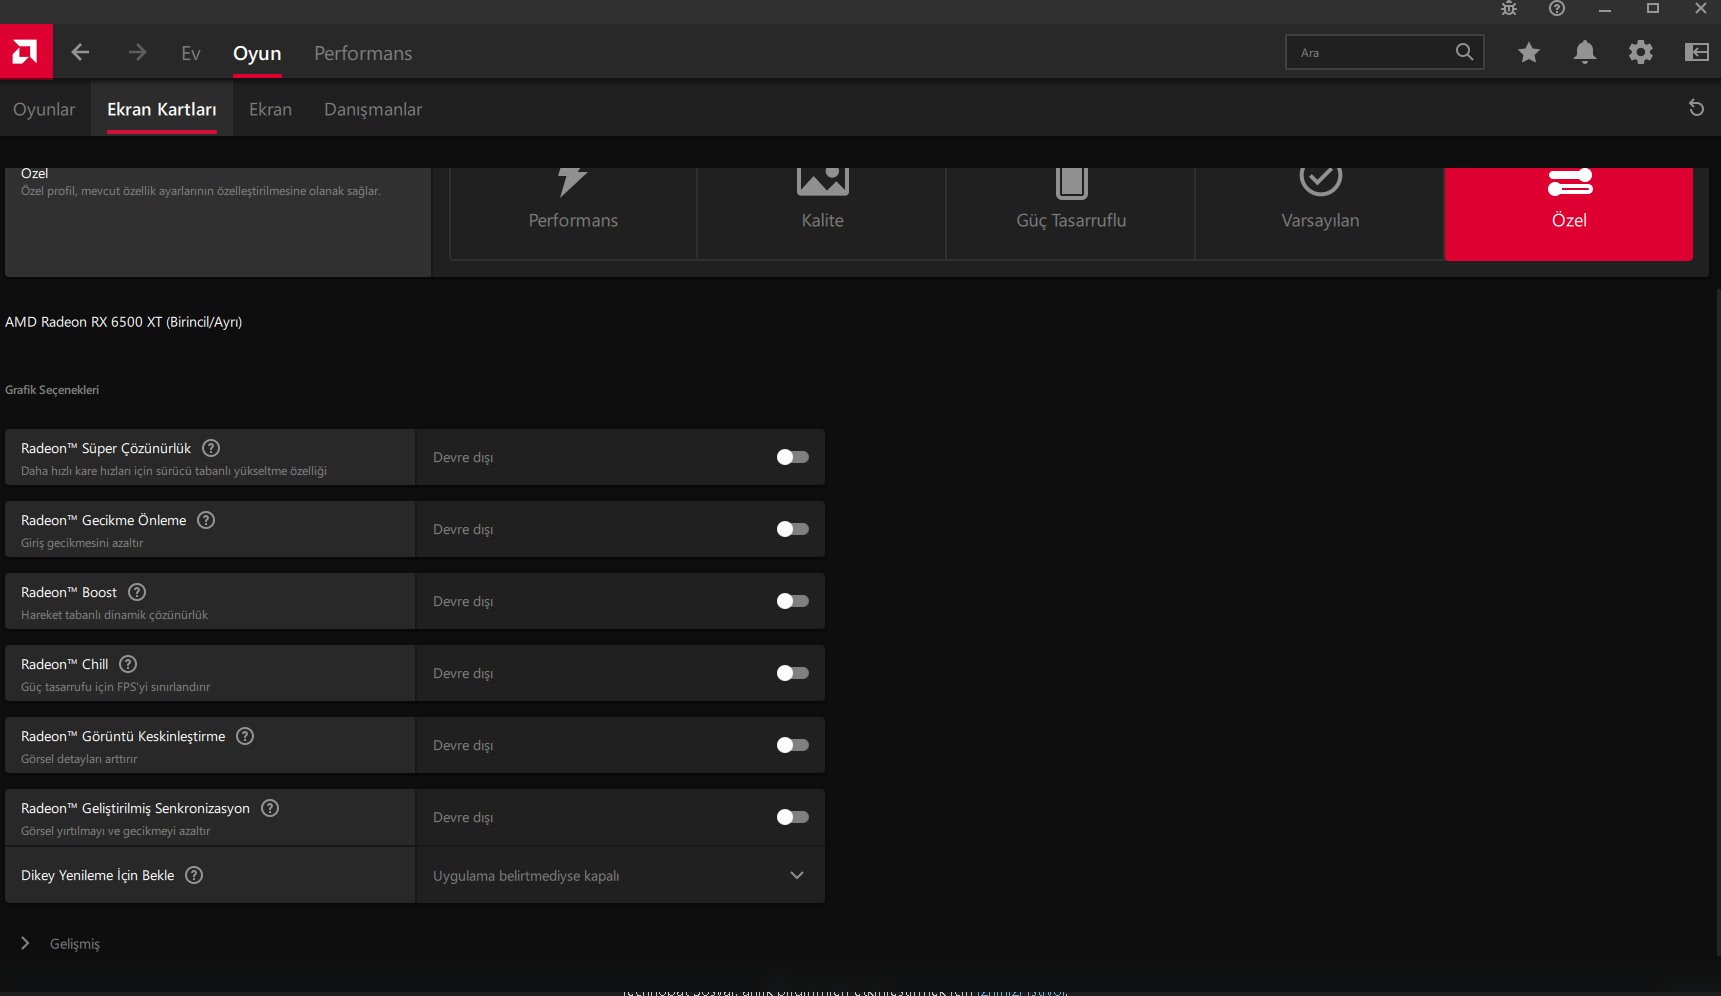Viewport: 1721px width, 996px height.
Task: Click the Grafik Seçenekleri heading
Action: [x=52, y=390]
